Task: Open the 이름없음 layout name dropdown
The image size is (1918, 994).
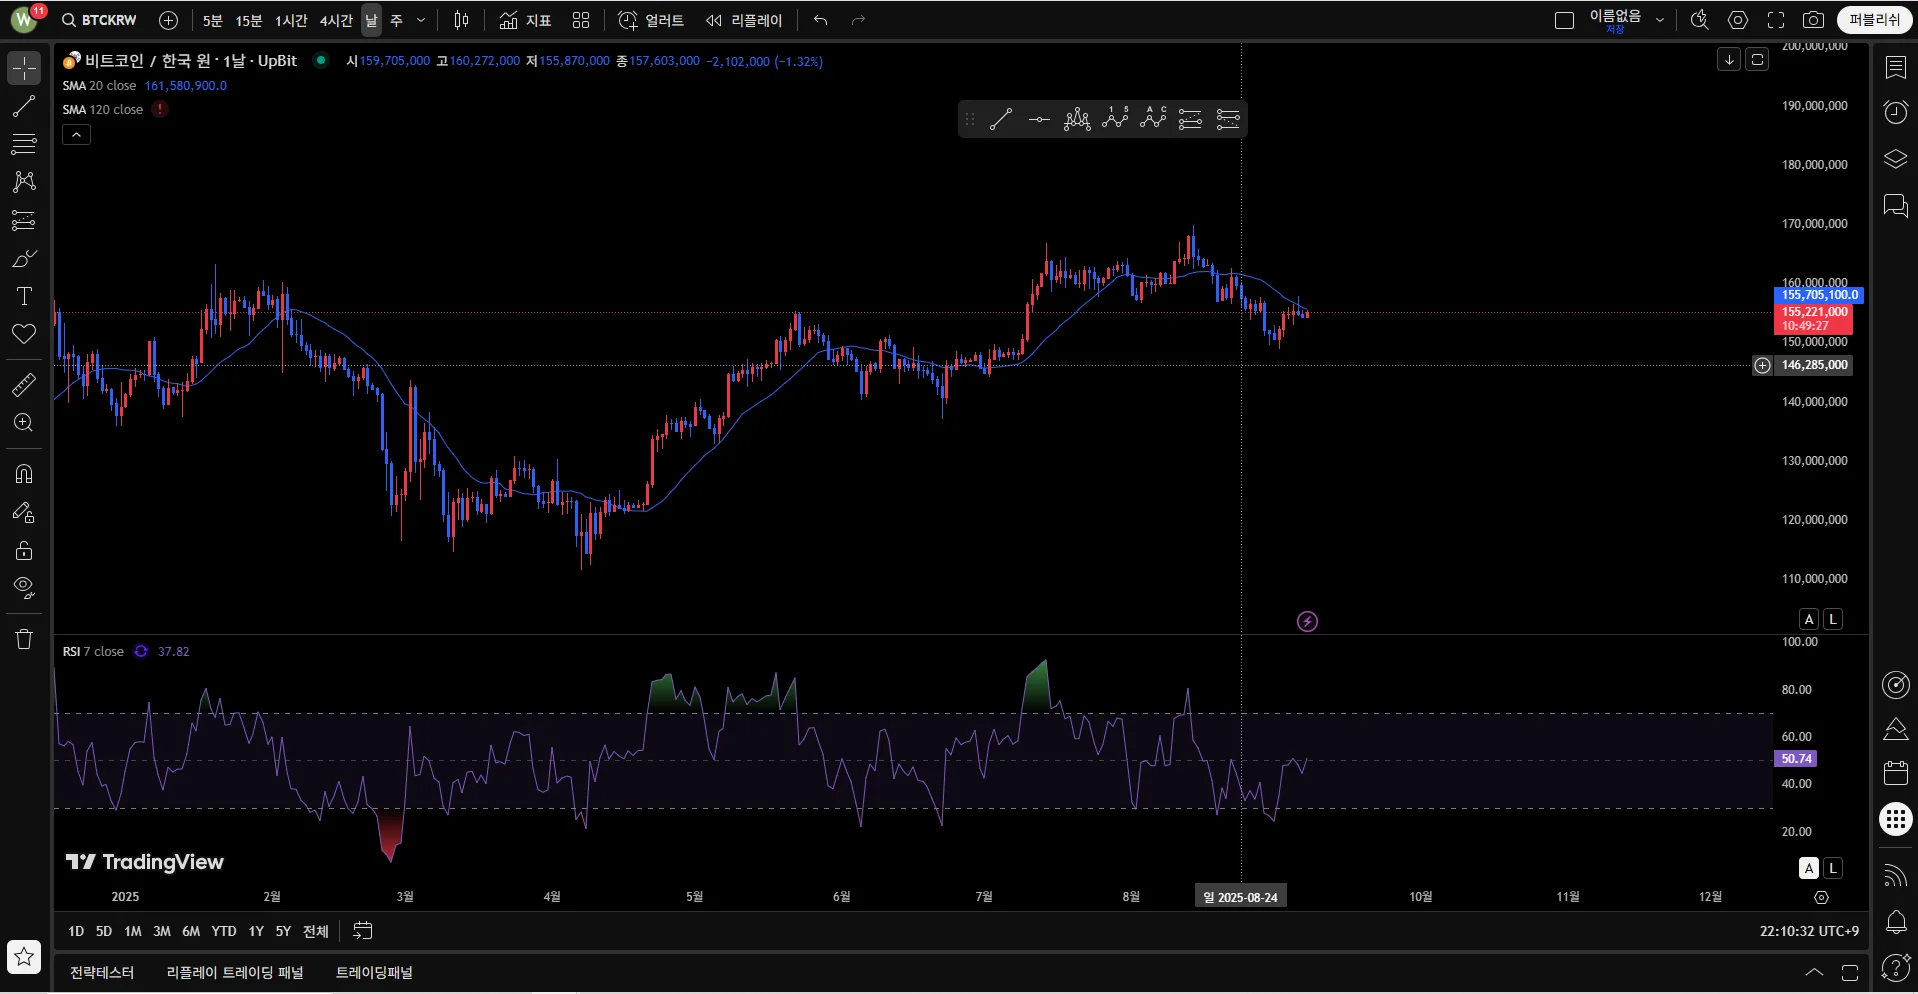Action: point(1660,20)
